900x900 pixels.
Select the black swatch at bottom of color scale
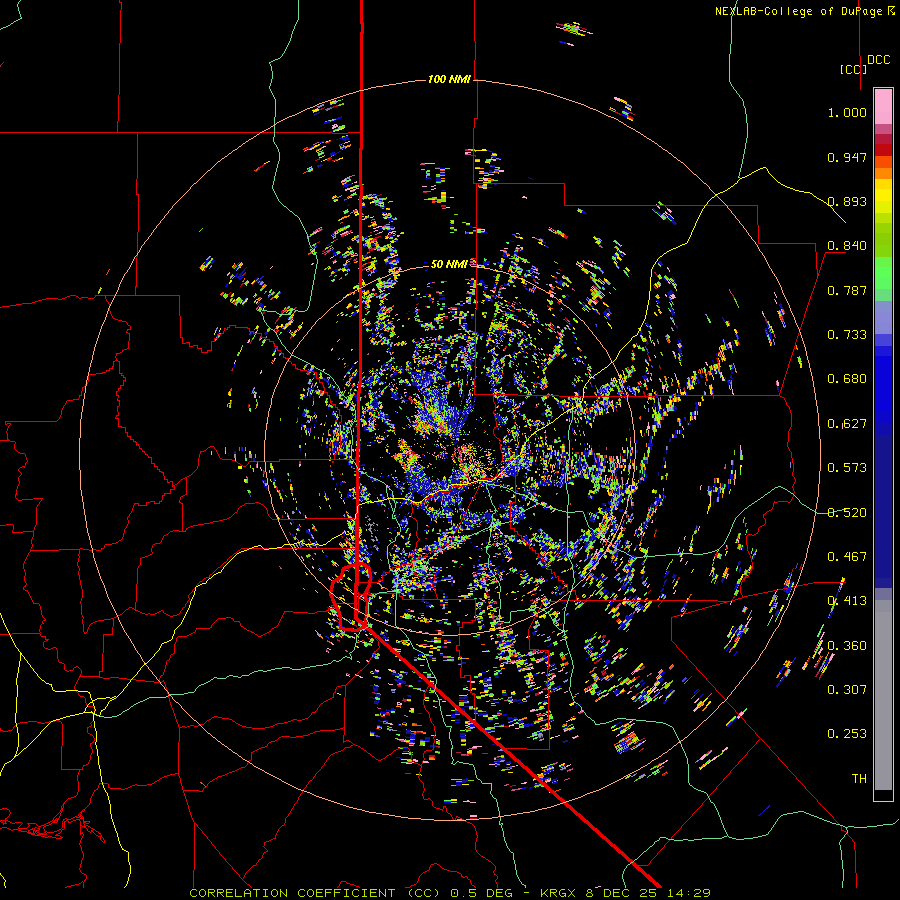pyautogui.click(x=883, y=794)
